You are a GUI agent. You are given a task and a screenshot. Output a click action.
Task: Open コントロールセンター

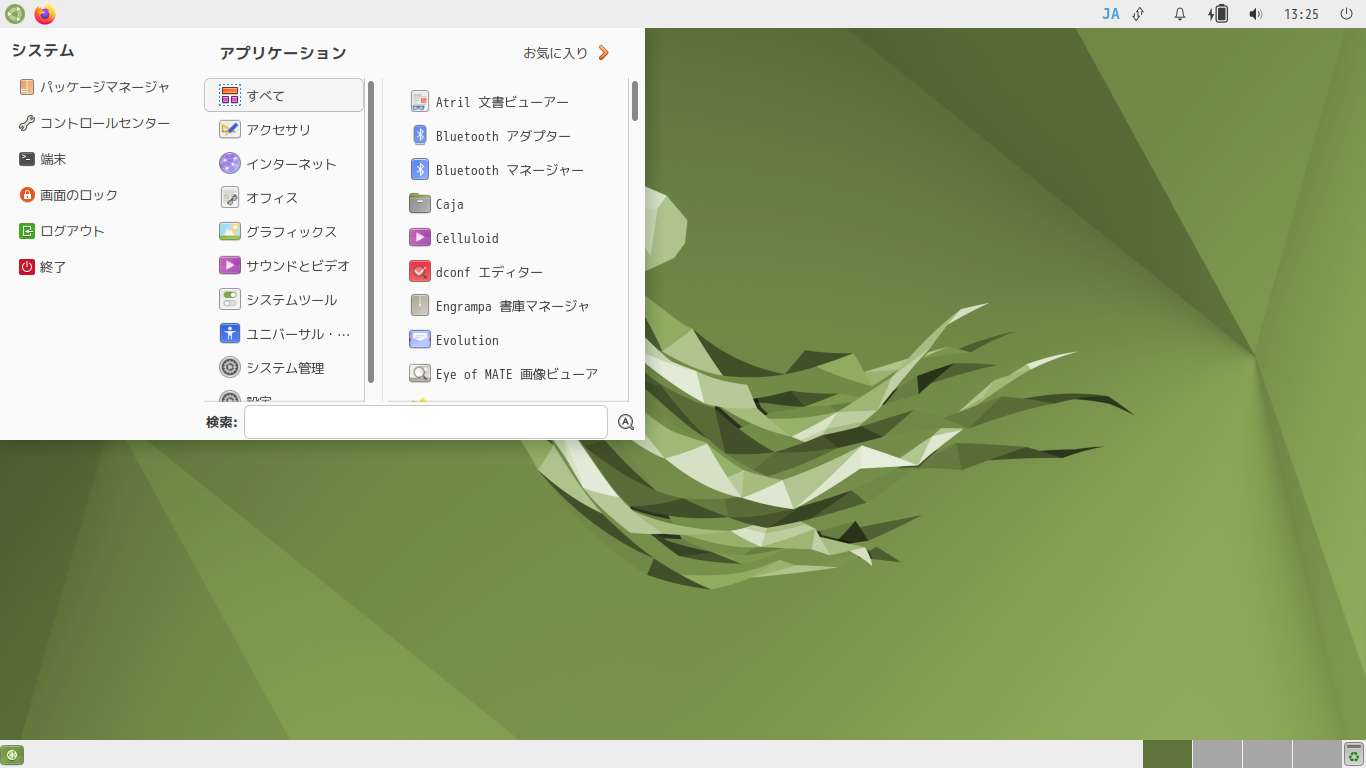coord(95,123)
